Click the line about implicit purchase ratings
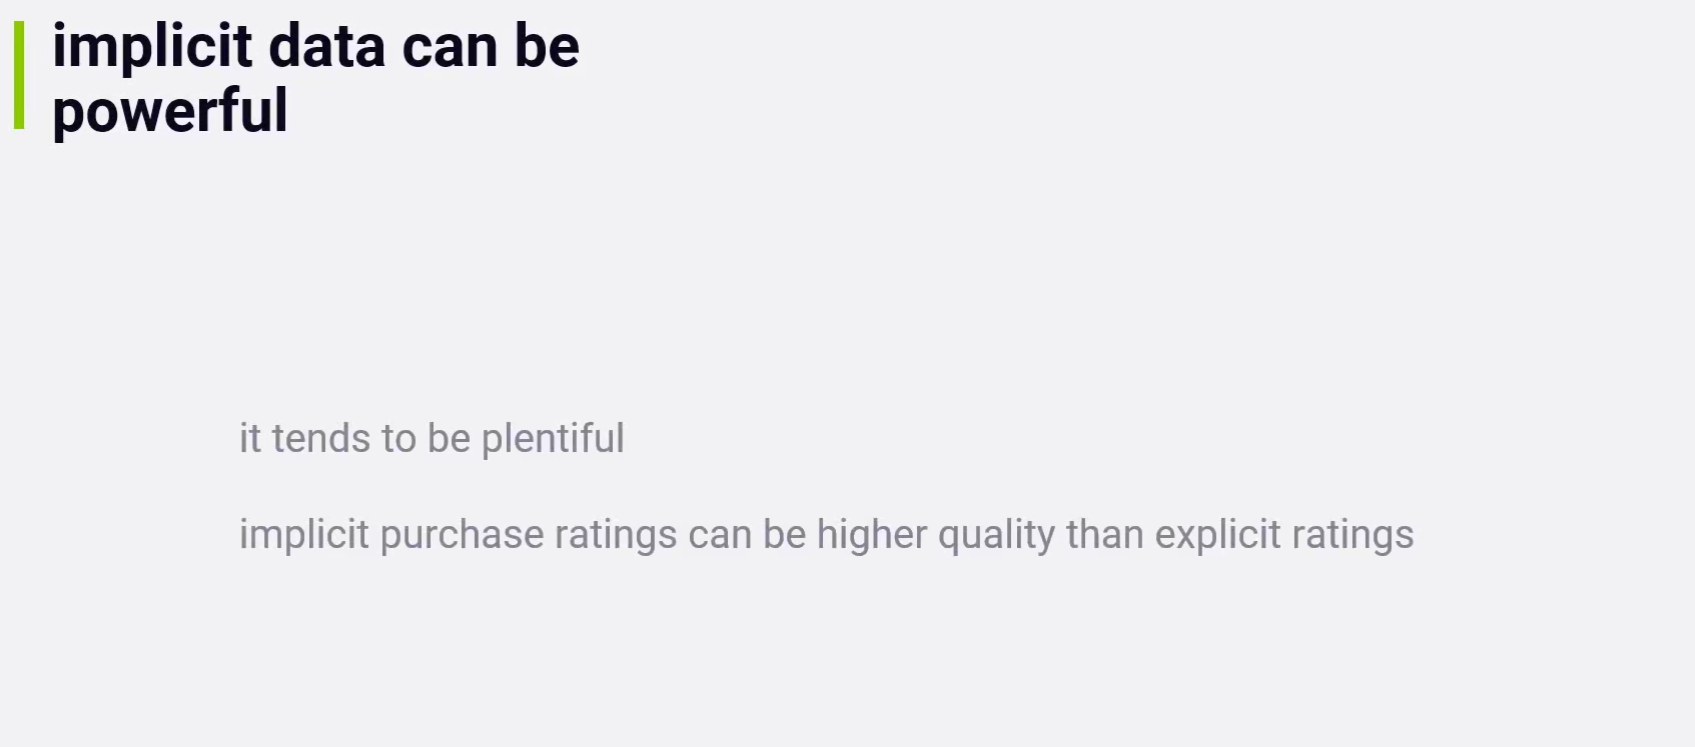The image size is (1695, 747). 826,534
